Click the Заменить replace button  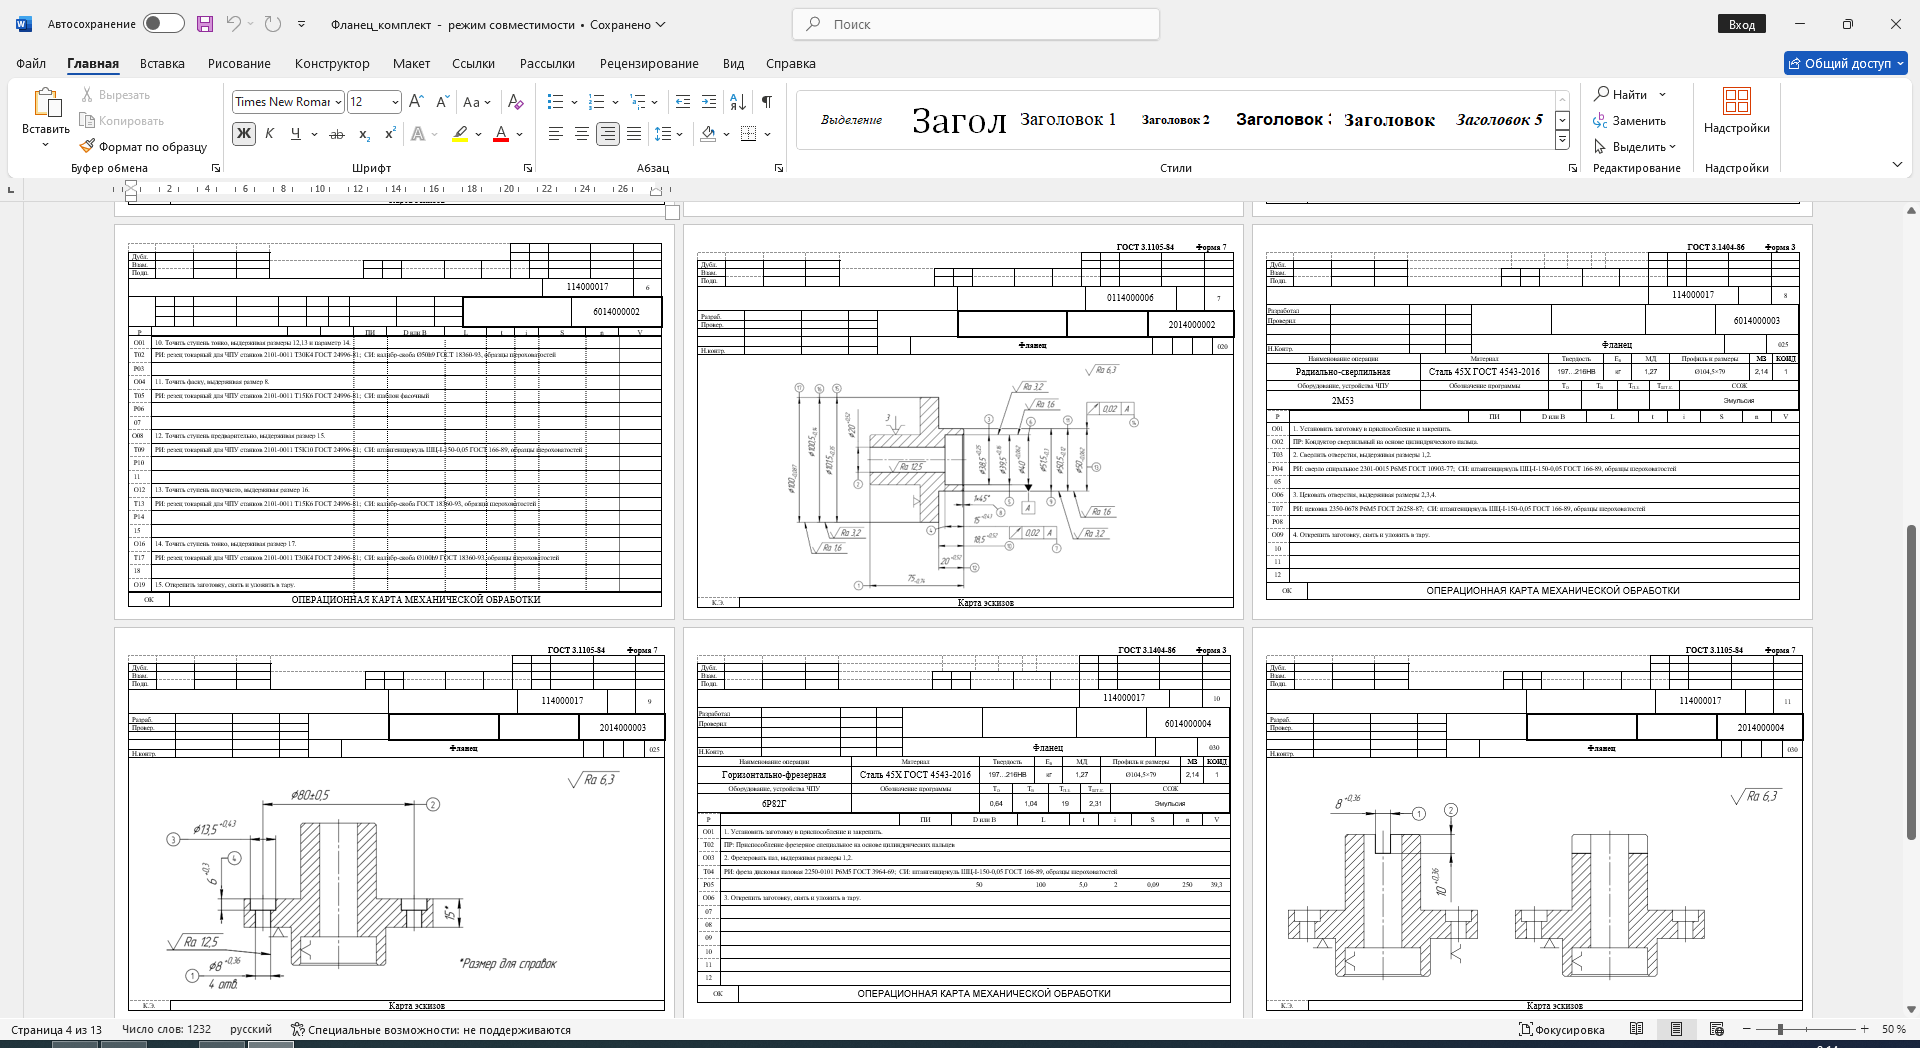(1630, 120)
